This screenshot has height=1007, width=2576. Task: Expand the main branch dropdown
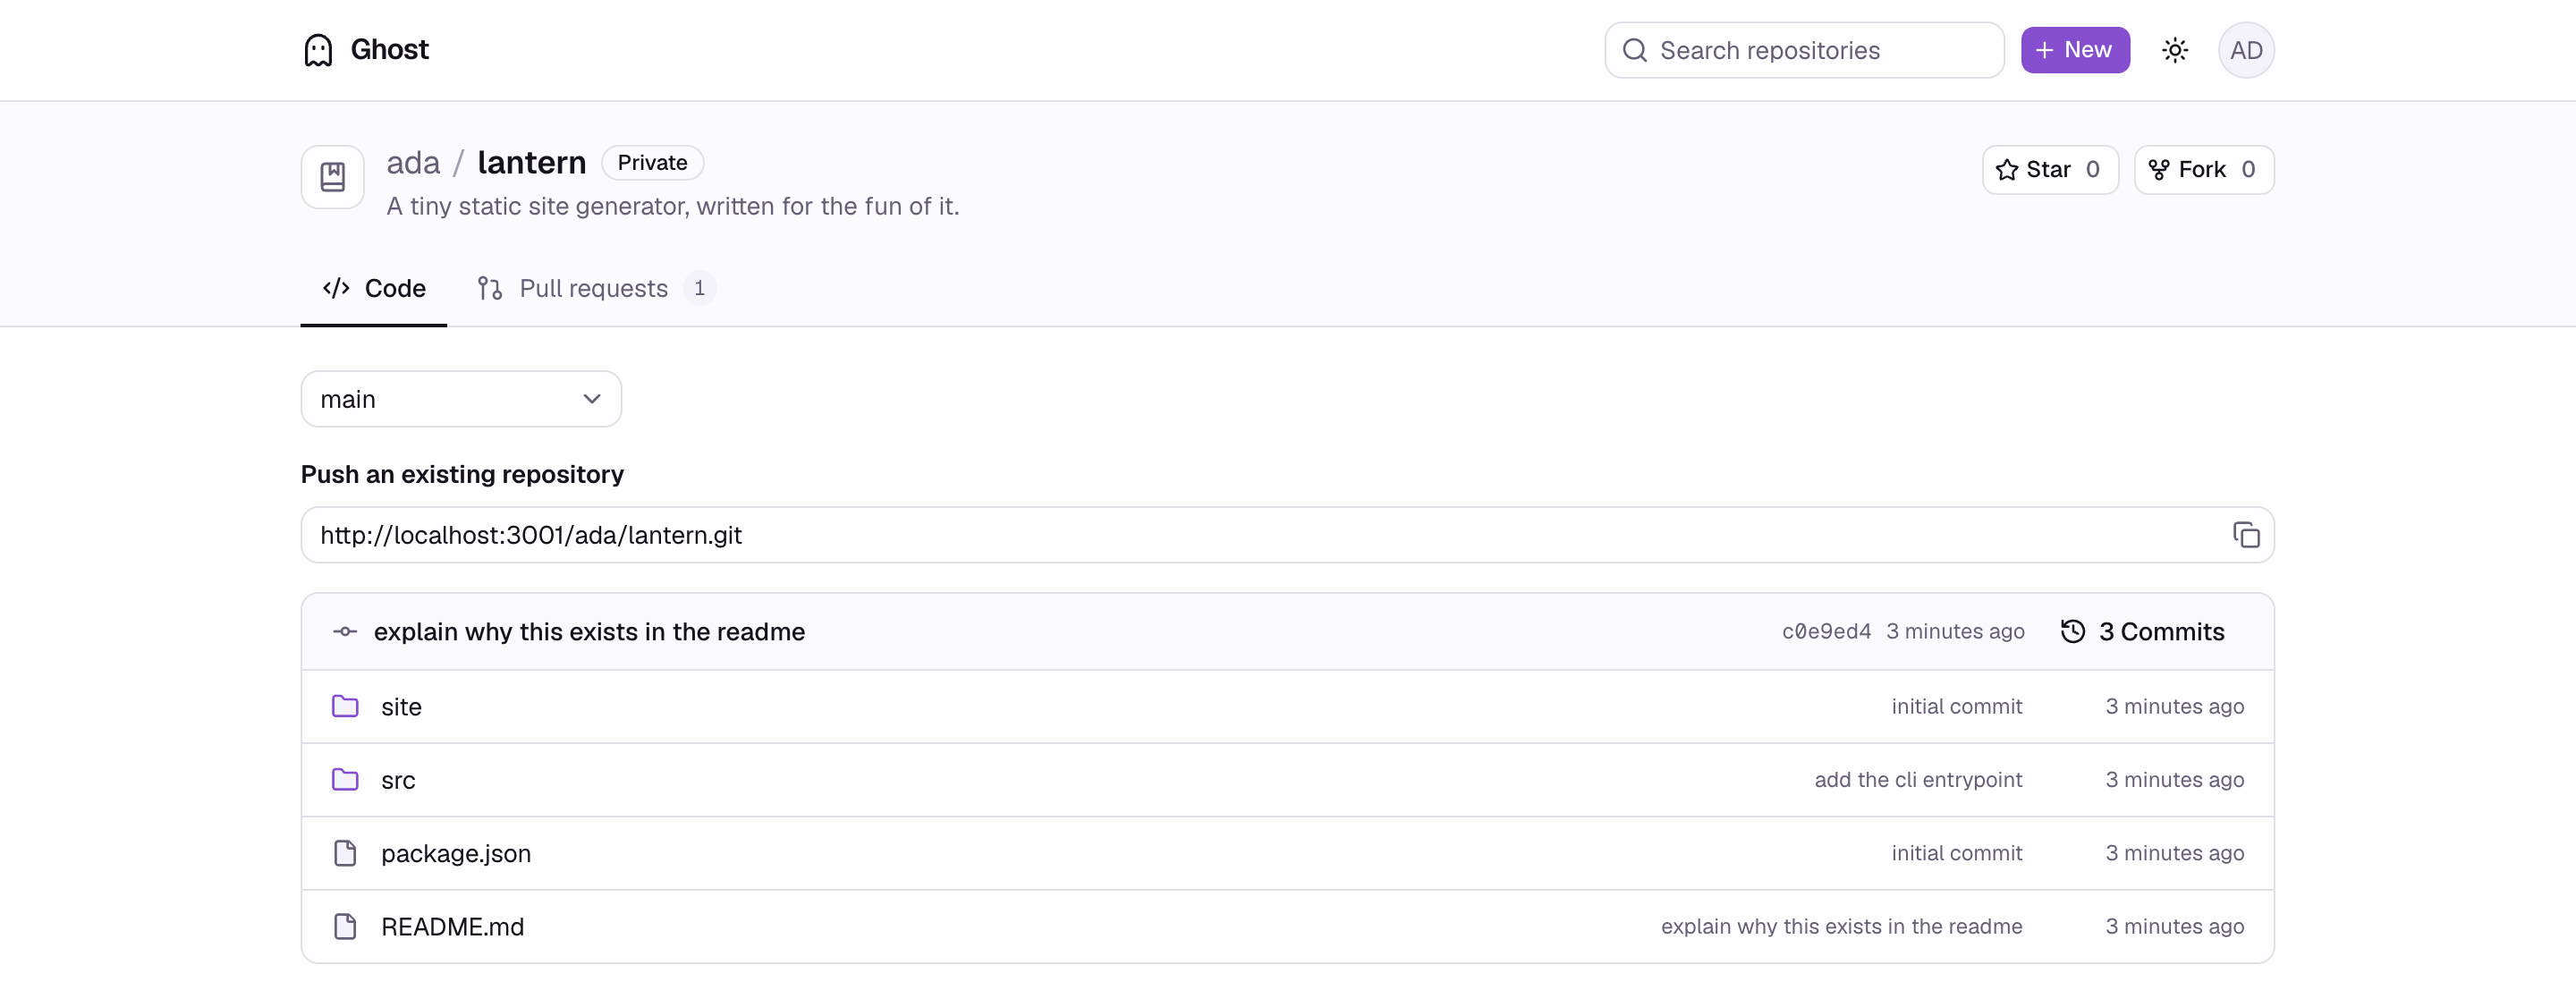[461, 399]
